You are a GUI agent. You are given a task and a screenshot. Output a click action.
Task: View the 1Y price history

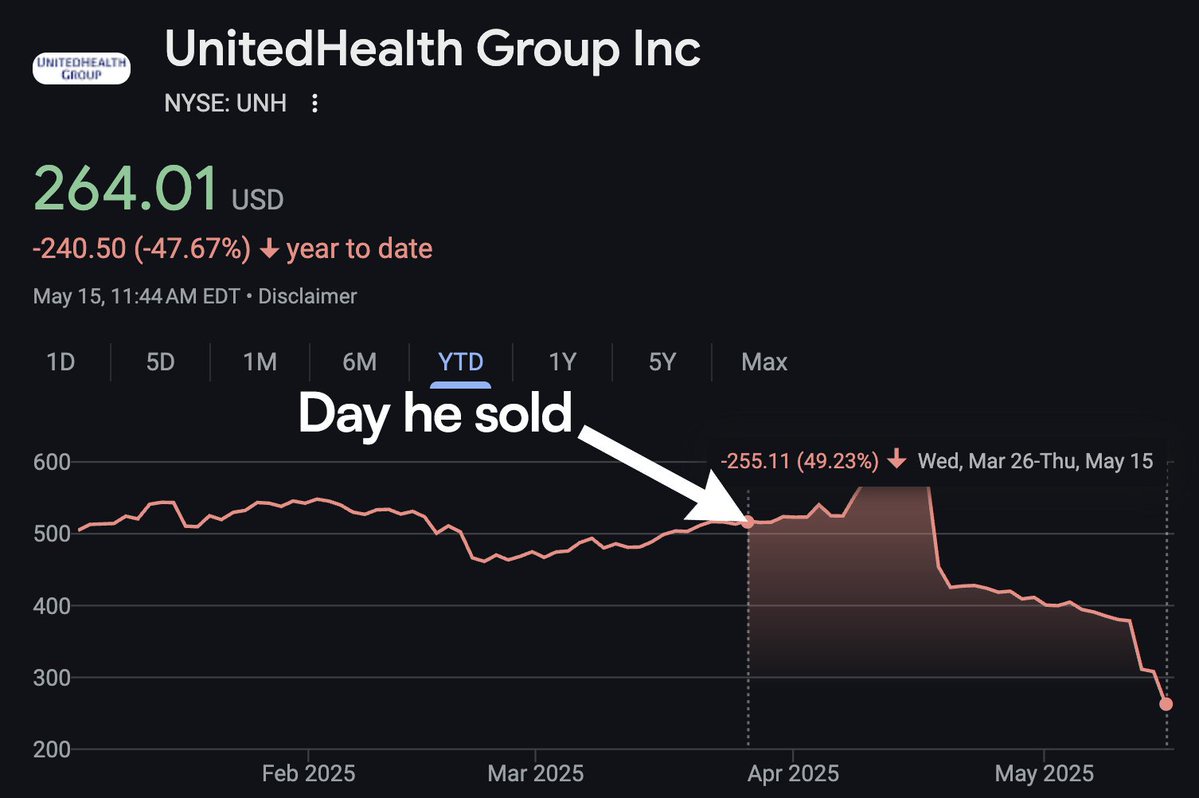(x=562, y=362)
